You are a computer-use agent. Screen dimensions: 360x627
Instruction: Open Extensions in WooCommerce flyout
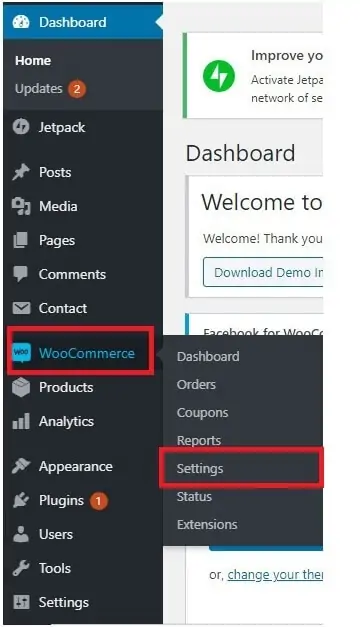(207, 524)
